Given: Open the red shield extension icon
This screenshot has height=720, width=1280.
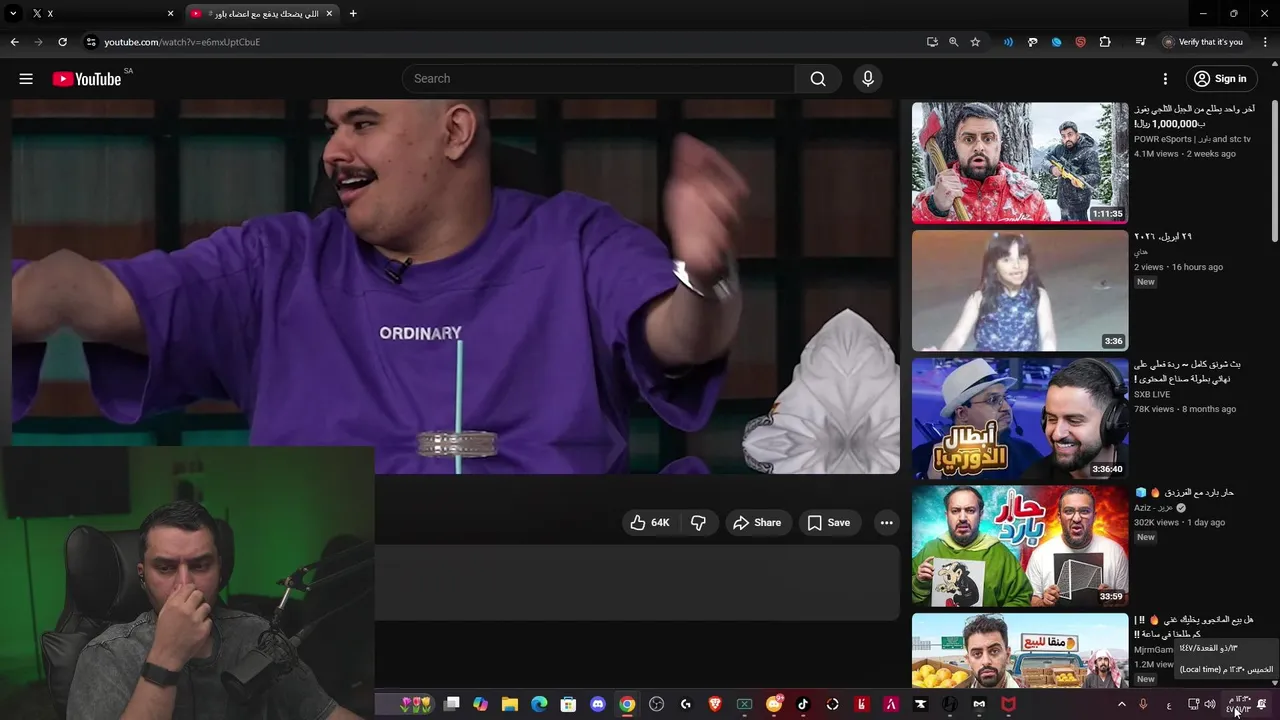Looking at the screenshot, I should coord(1080,42).
